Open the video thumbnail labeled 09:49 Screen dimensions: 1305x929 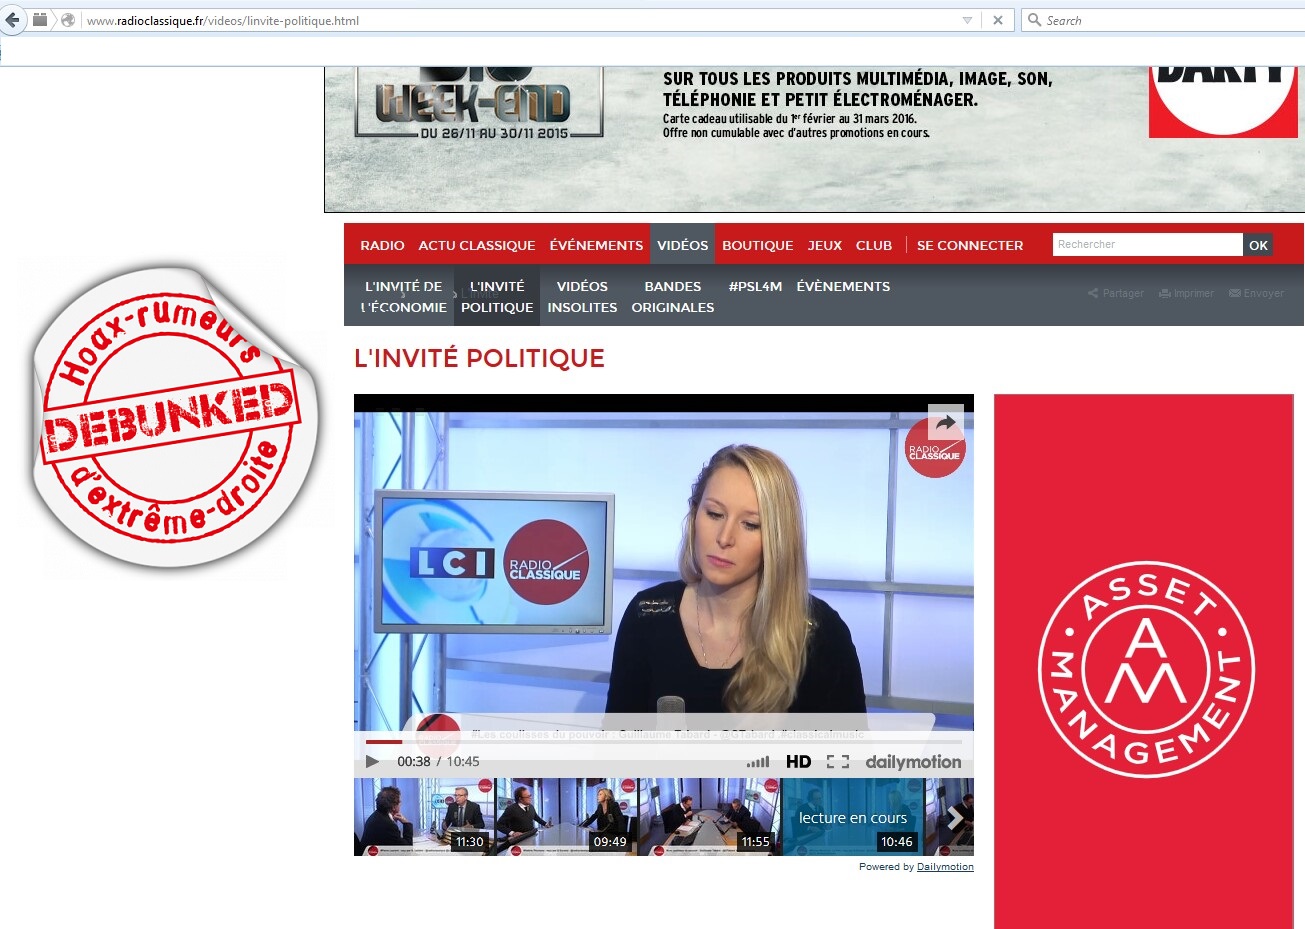[566, 817]
